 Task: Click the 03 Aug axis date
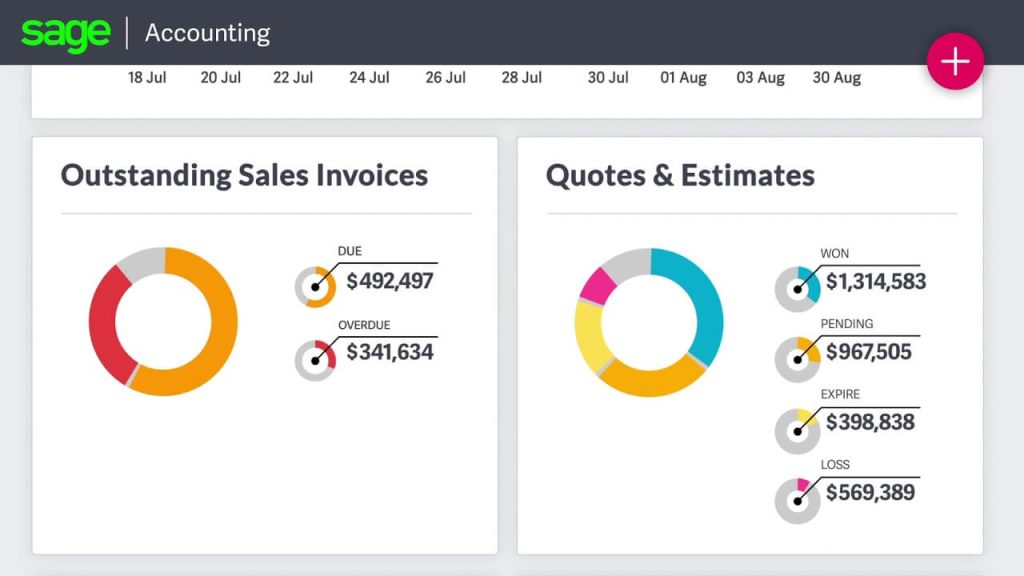(760, 78)
